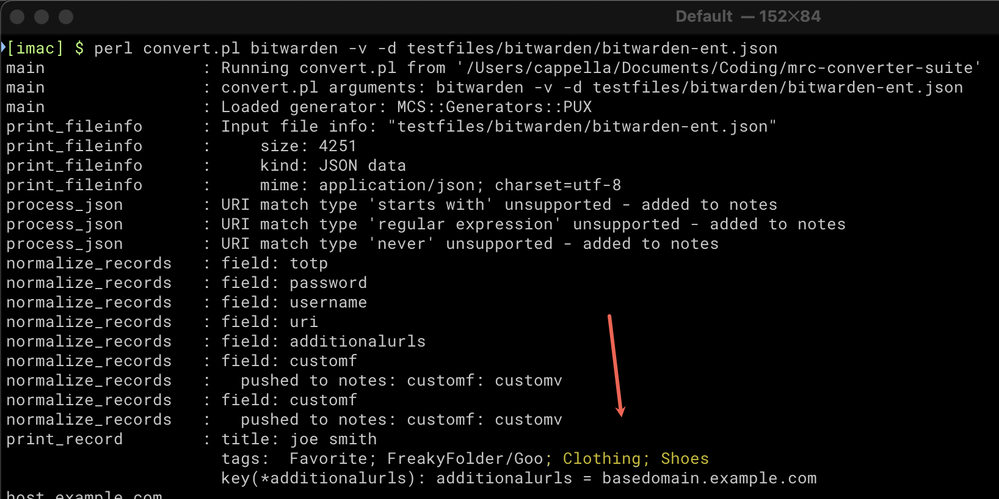Click the "Default — 152×84" window title
Viewport: 999px width, 499px height.
point(745,17)
